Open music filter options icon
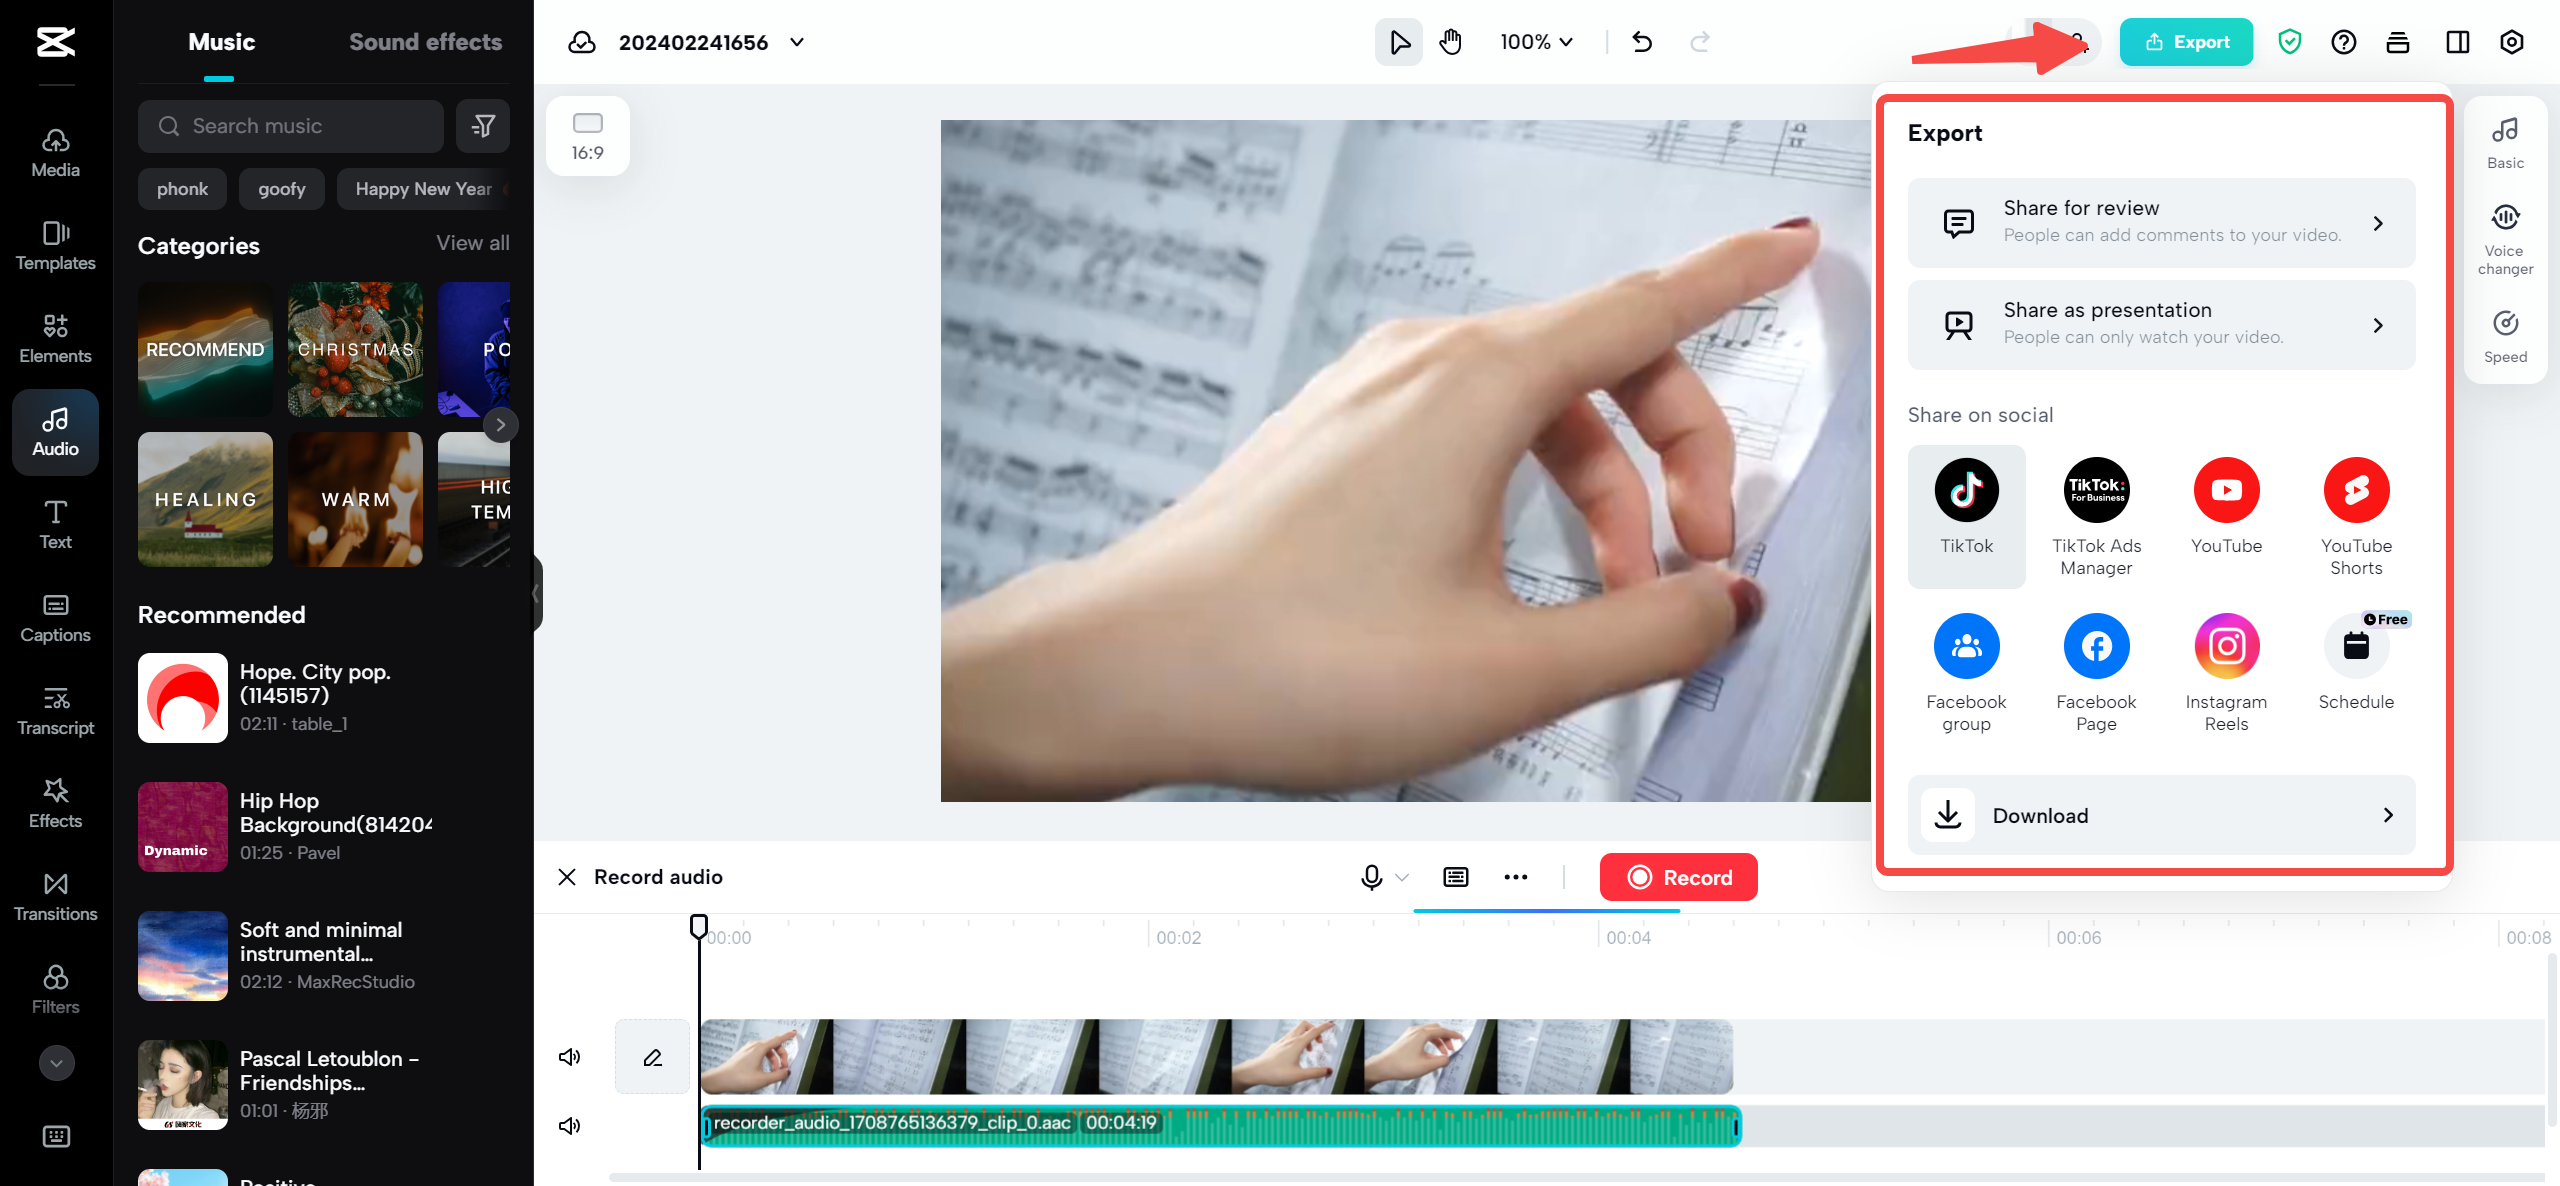This screenshot has height=1186, width=2560. click(x=483, y=126)
